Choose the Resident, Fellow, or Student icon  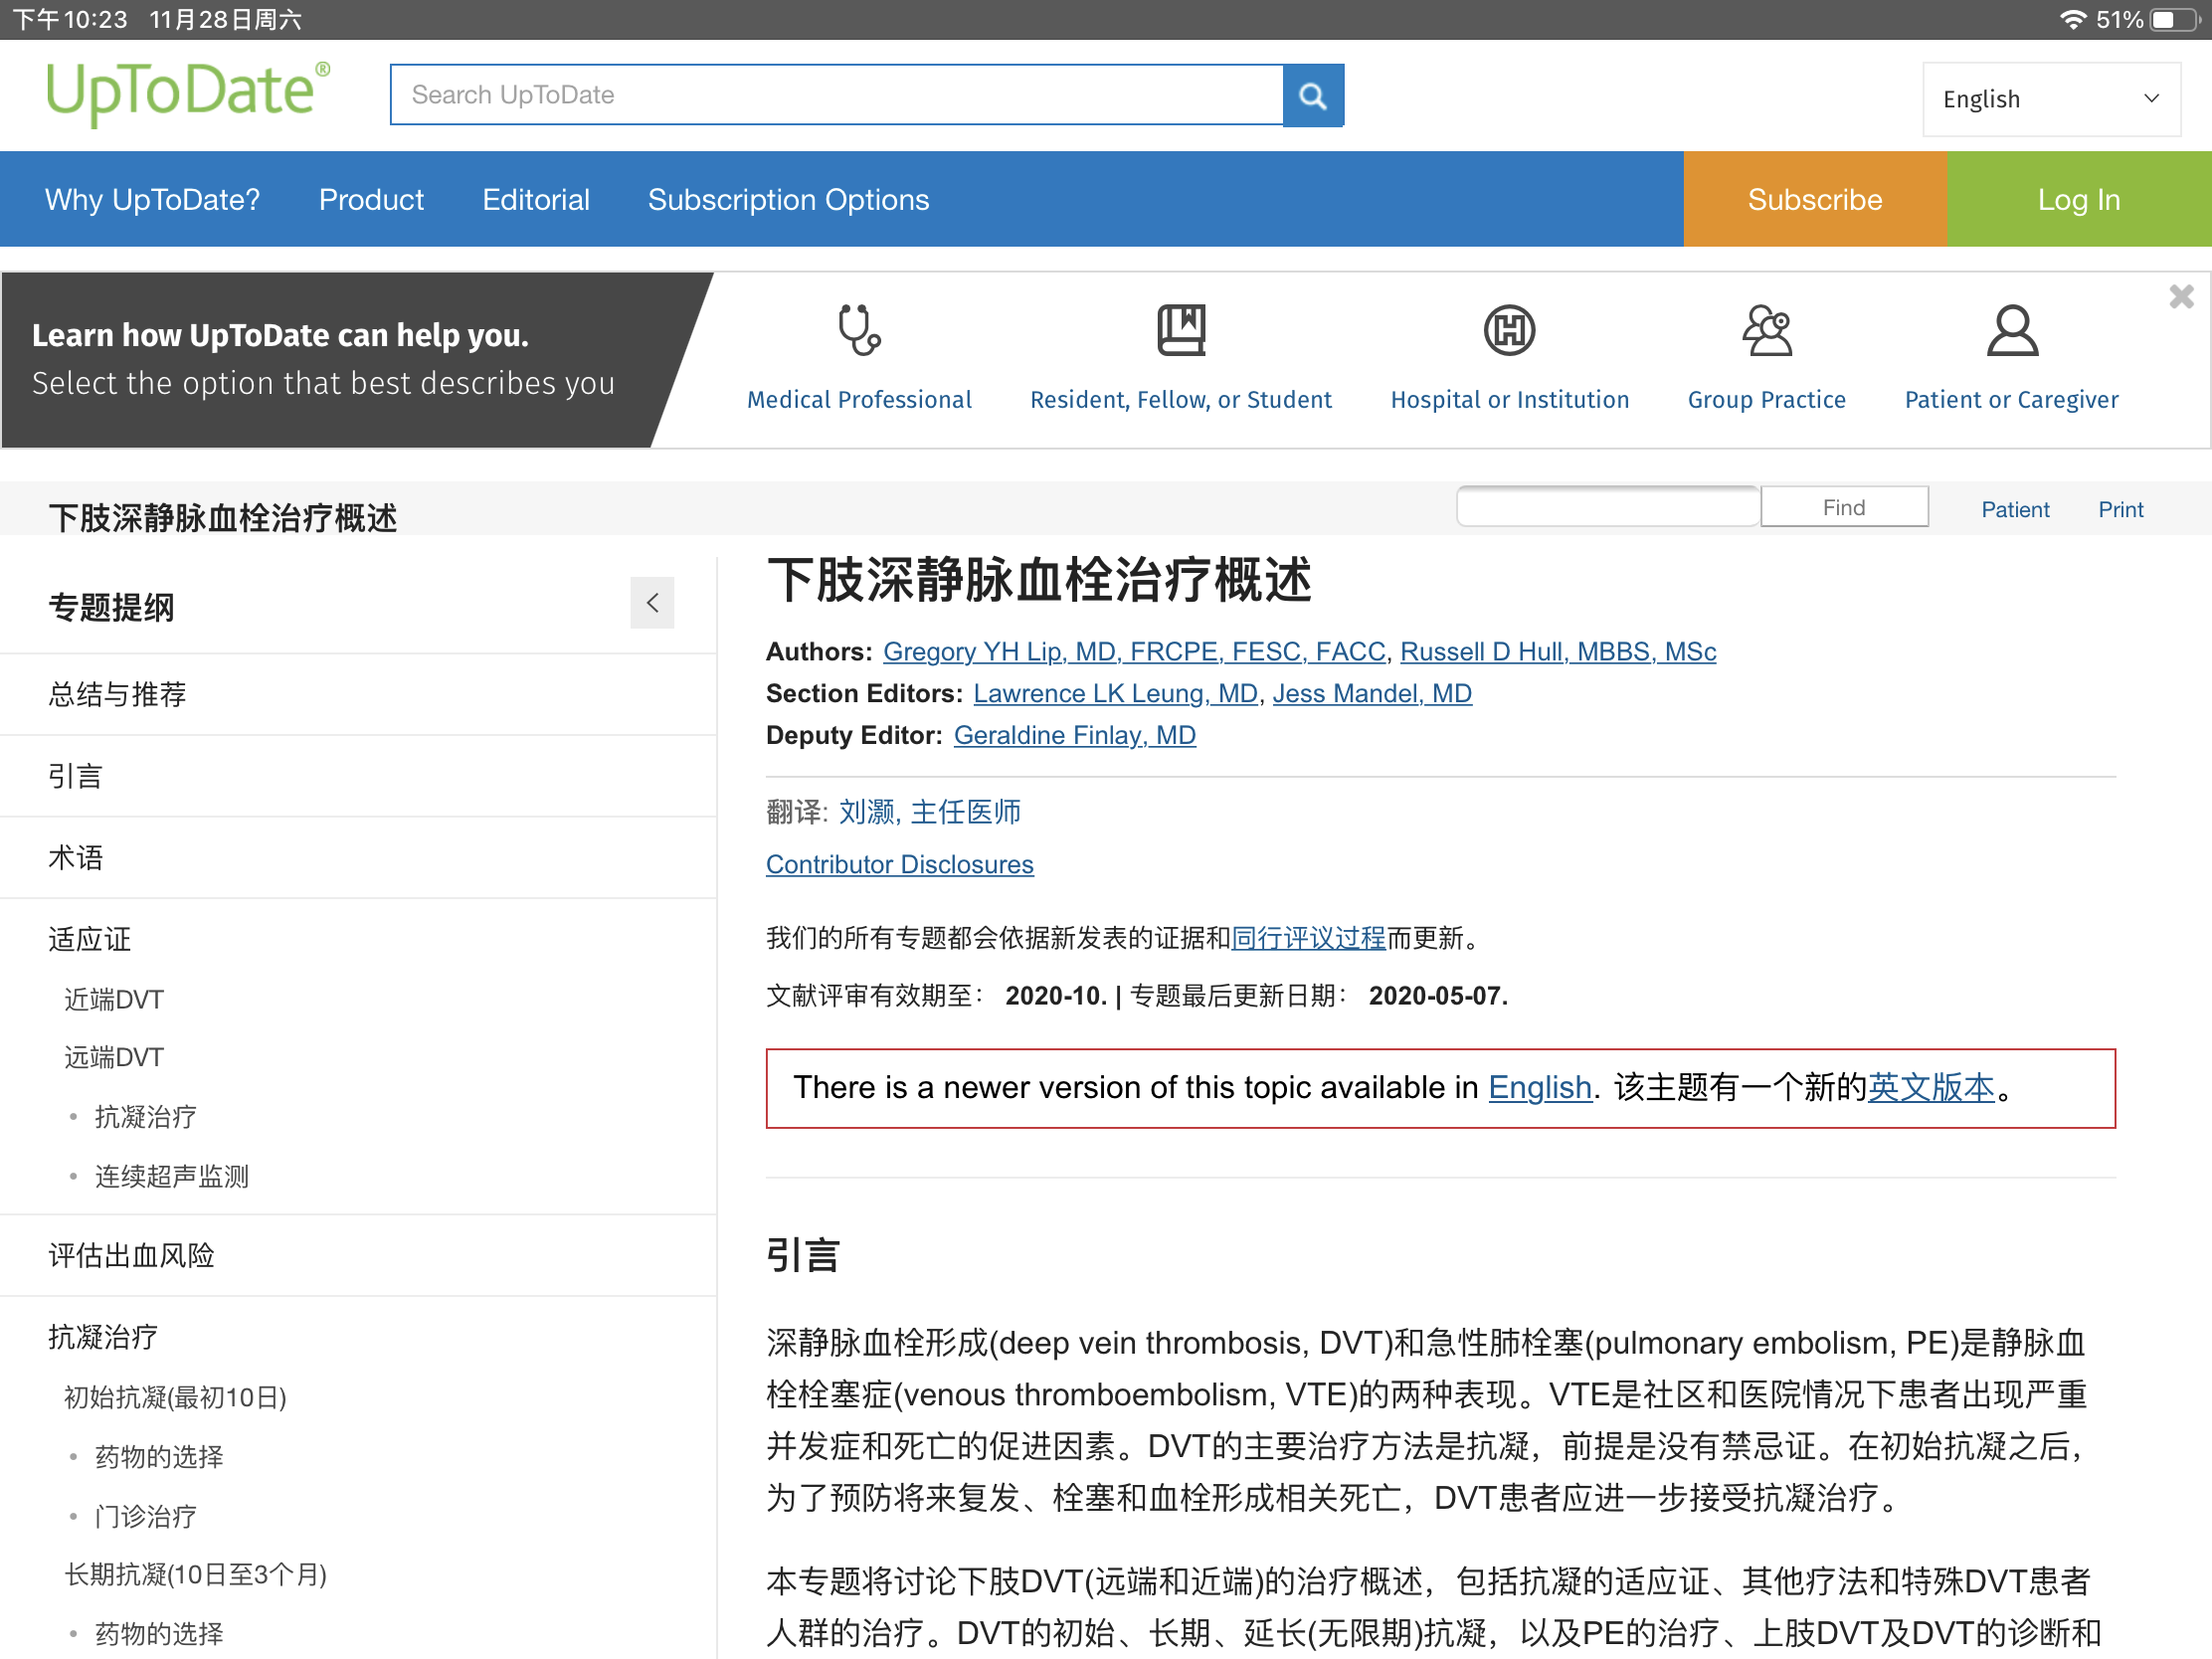(x=1180, y=331)
